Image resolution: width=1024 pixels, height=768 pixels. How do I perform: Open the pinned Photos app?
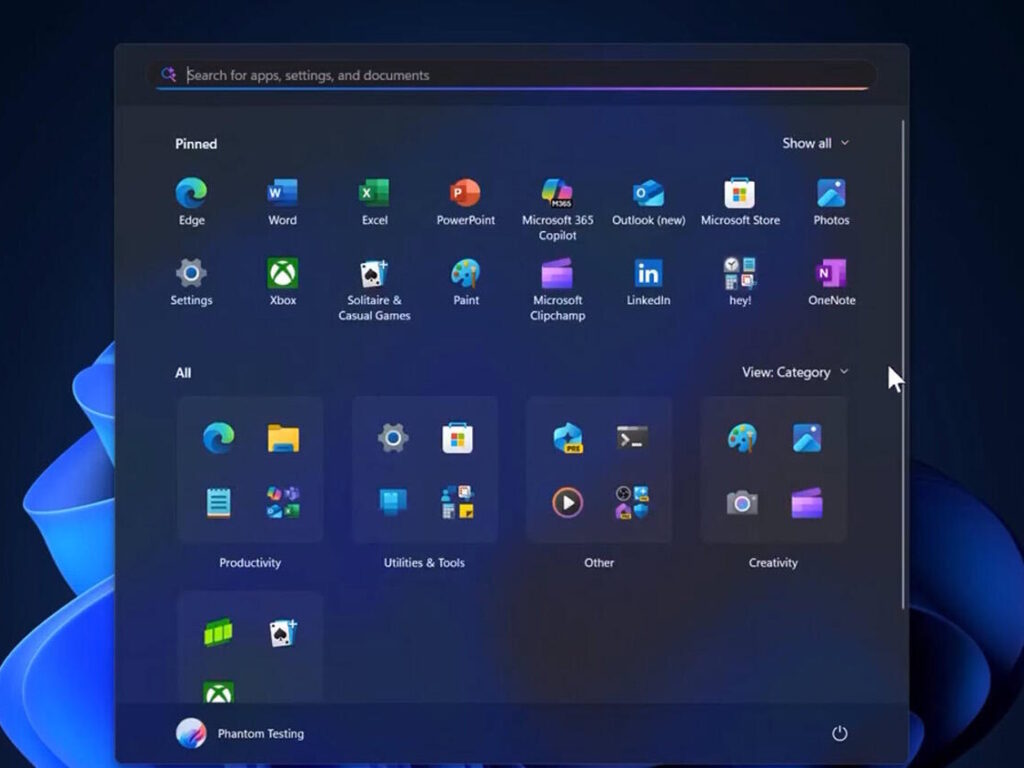831,201
